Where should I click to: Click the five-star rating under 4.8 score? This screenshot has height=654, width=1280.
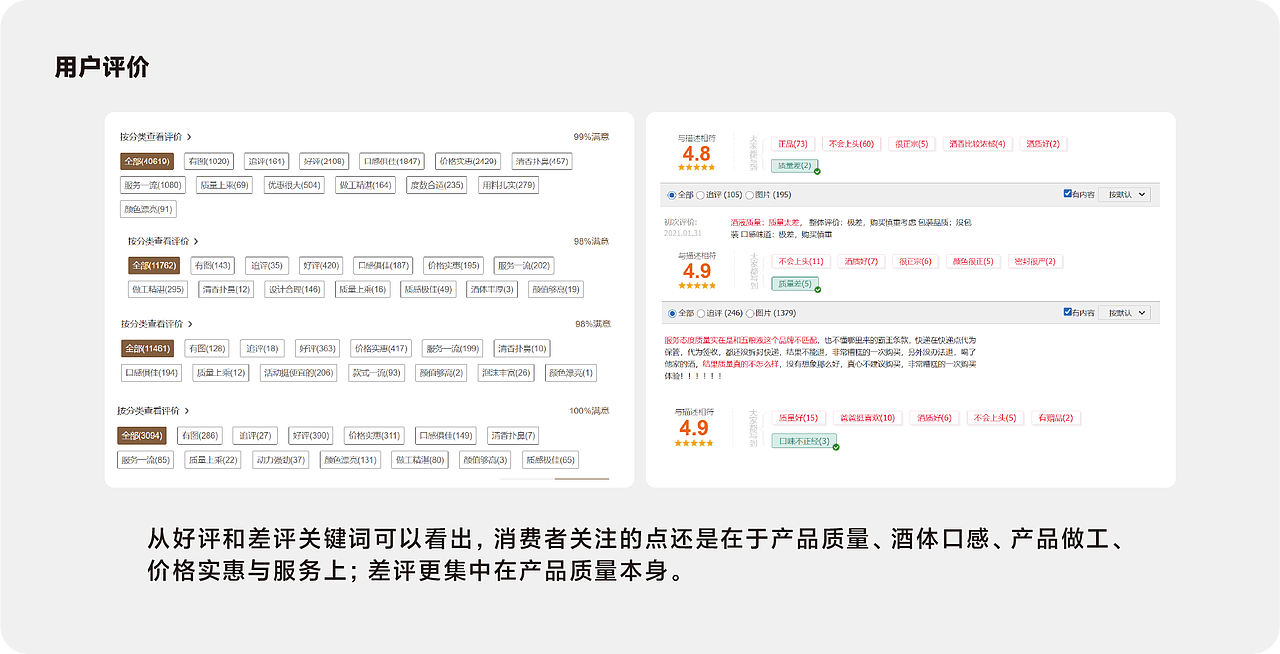[695, 167]
